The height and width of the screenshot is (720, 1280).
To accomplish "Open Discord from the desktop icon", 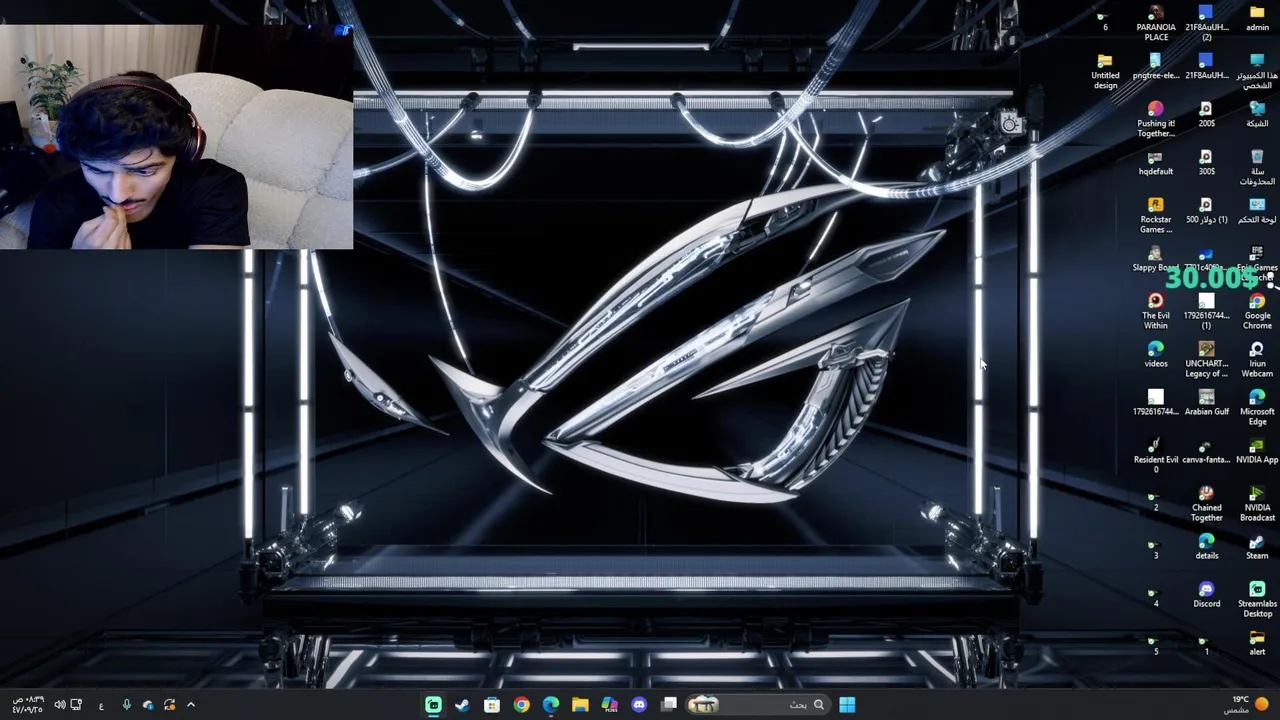I will click(1206, 594).
